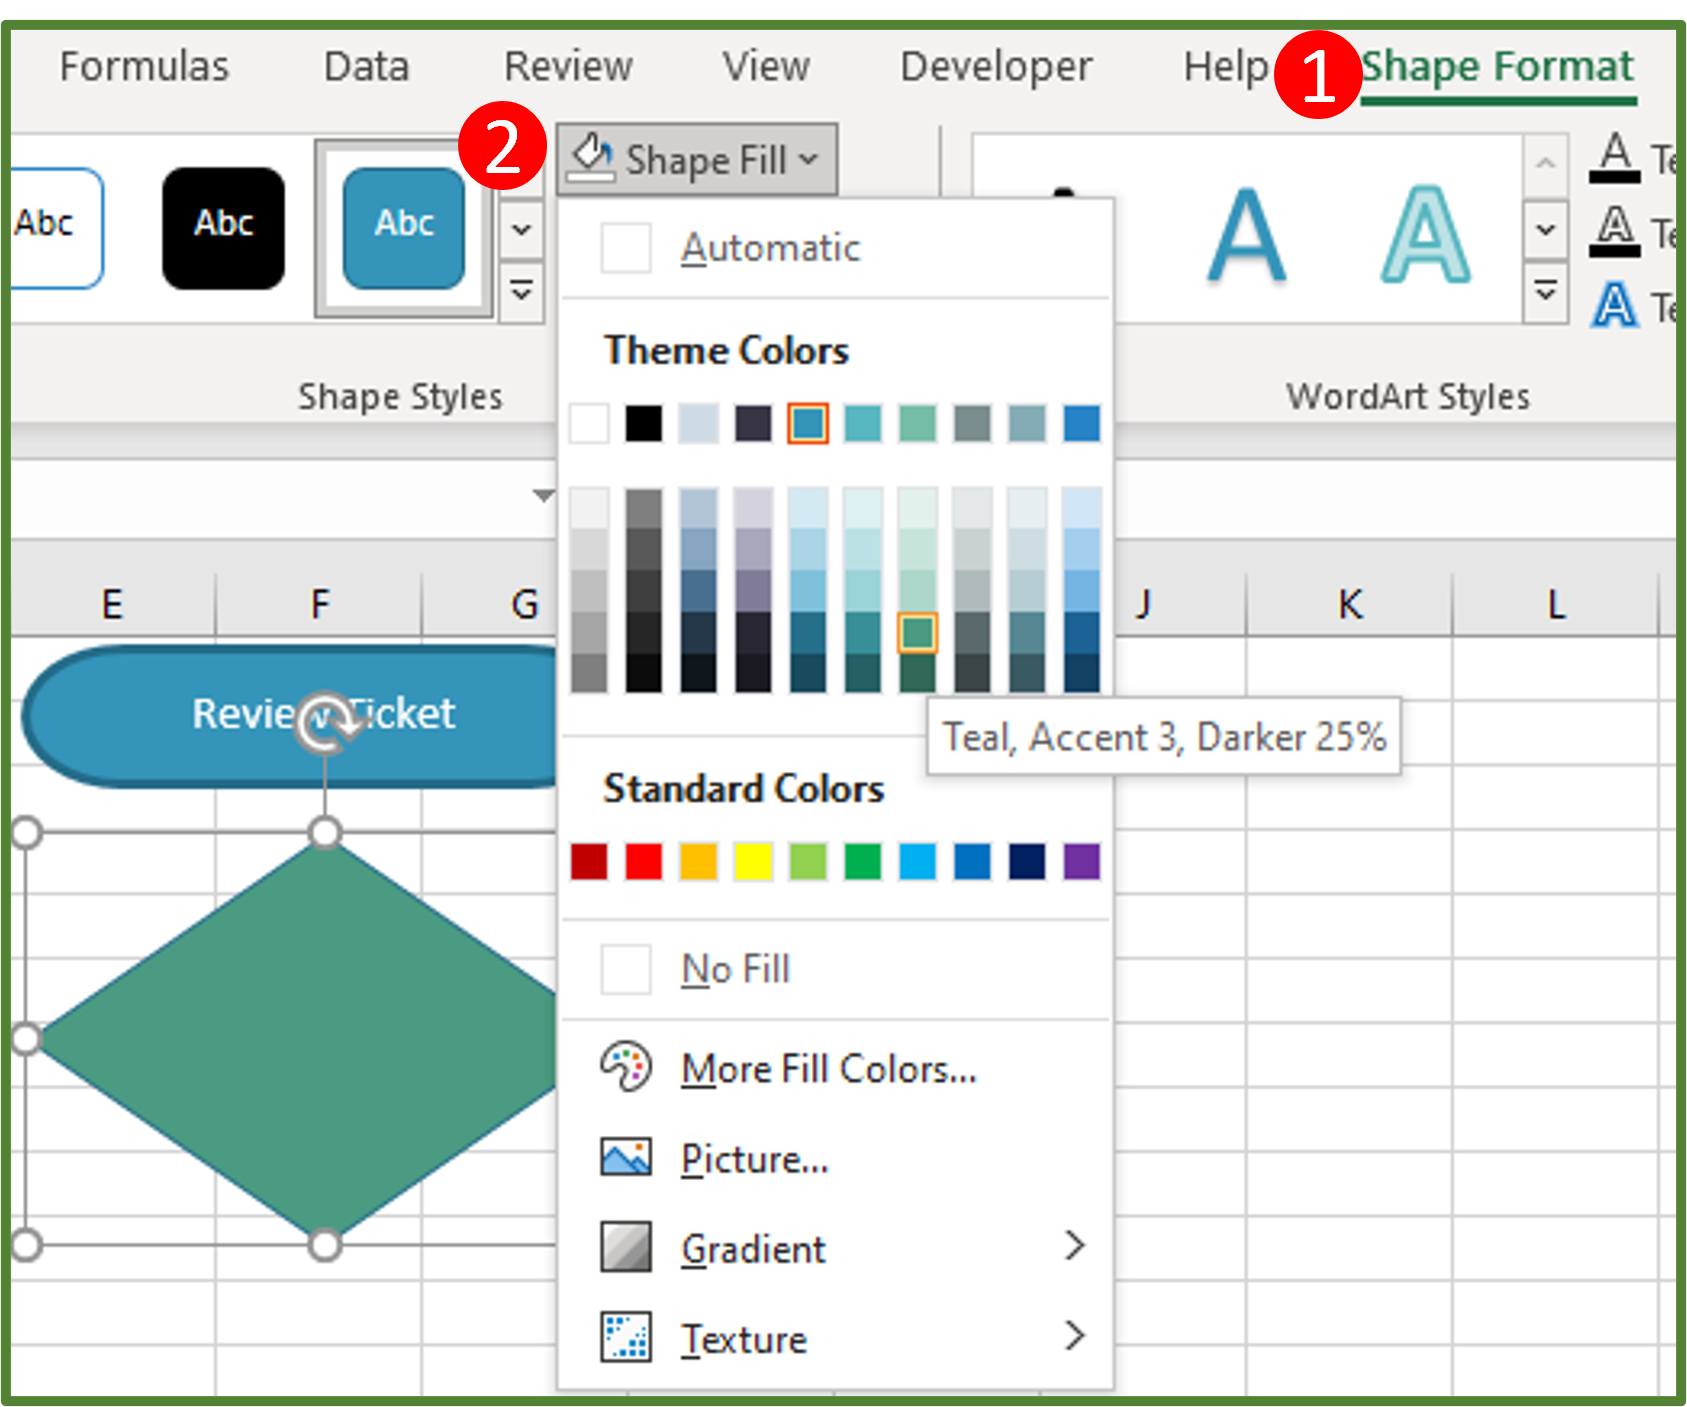Open the Gradient submenu arrow

click(x=1077, y=1247)
